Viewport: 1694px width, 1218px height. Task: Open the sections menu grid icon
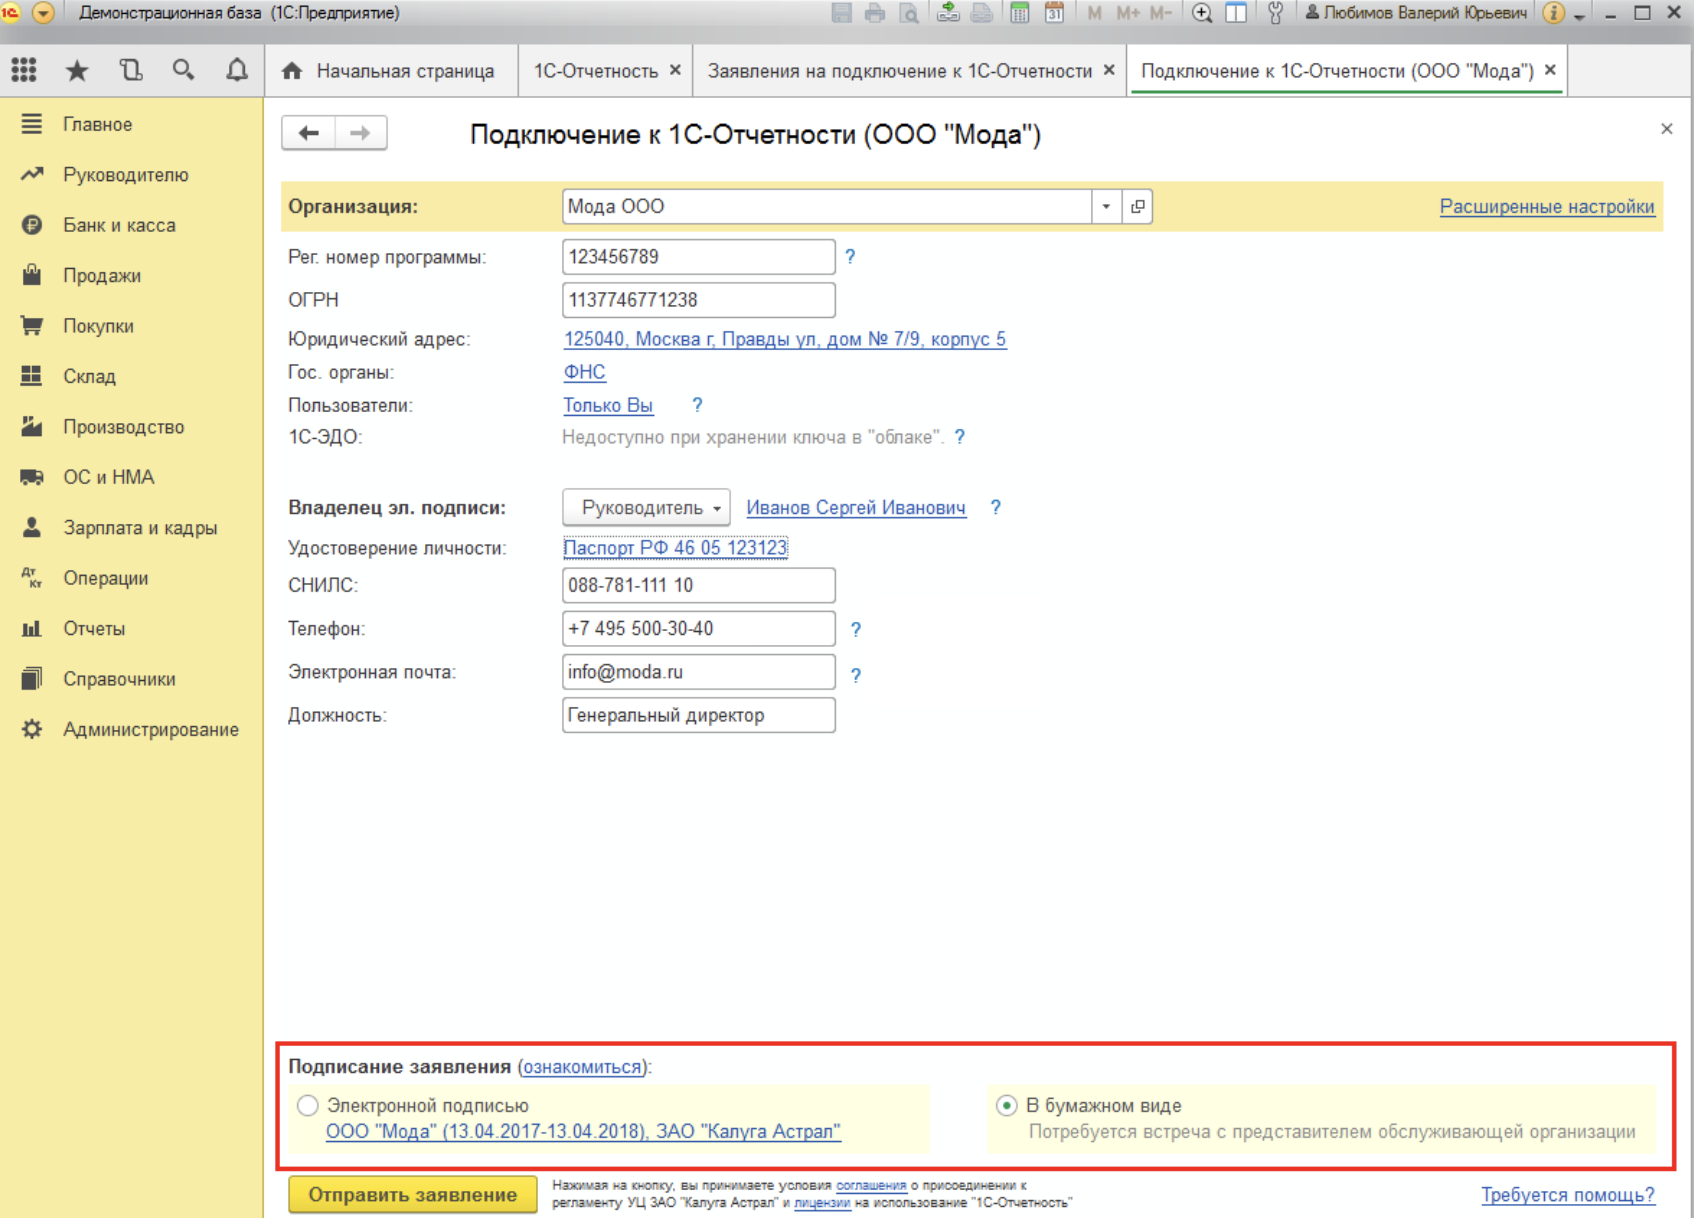pos(24,70)
